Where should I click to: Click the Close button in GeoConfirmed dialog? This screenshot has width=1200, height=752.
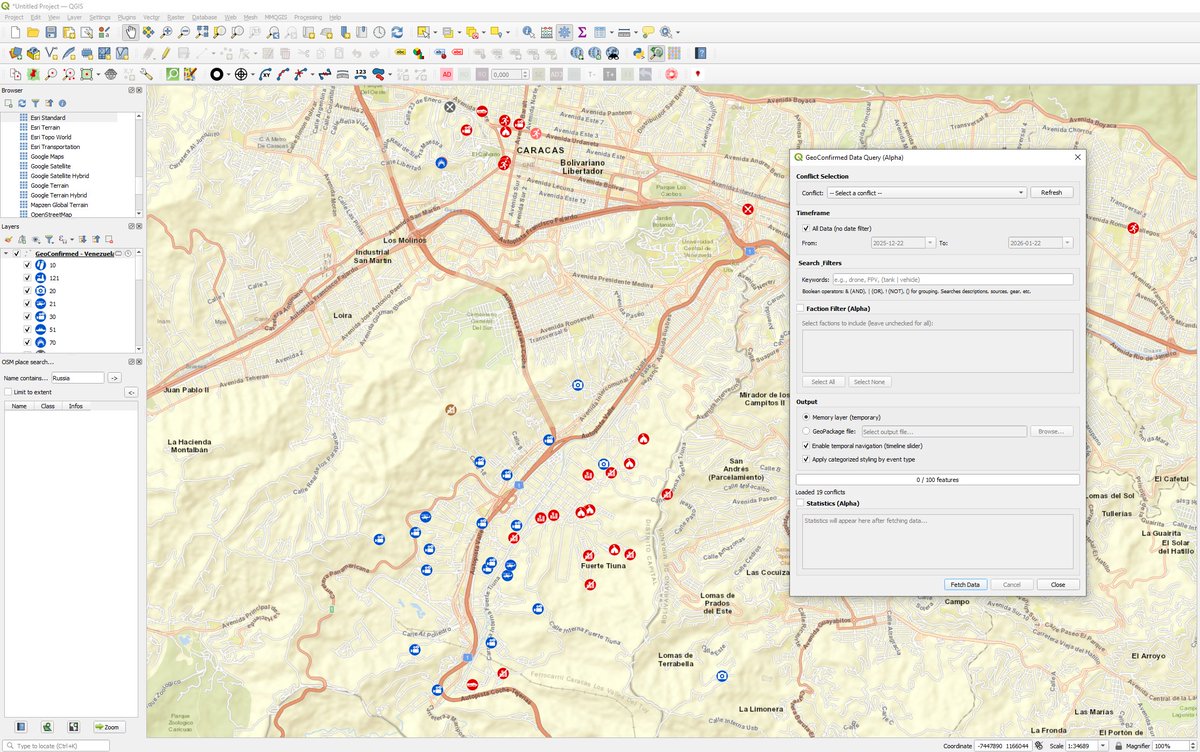[x=1057, y=584]
